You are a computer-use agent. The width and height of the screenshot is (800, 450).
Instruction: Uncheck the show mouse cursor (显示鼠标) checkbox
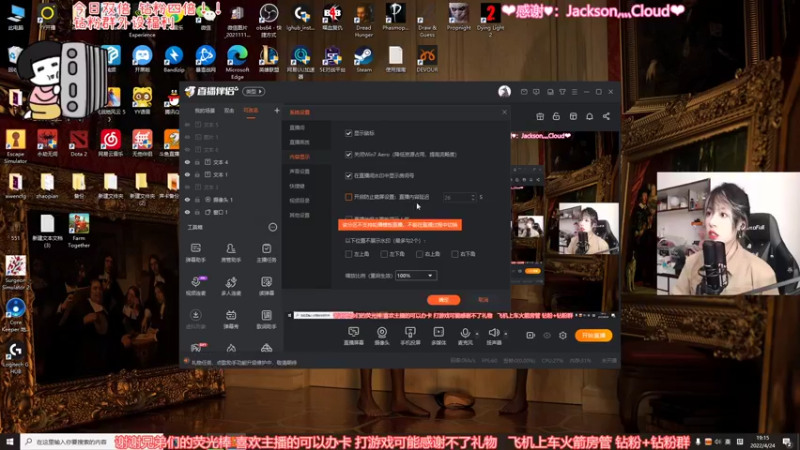click(x=348, y=133)
